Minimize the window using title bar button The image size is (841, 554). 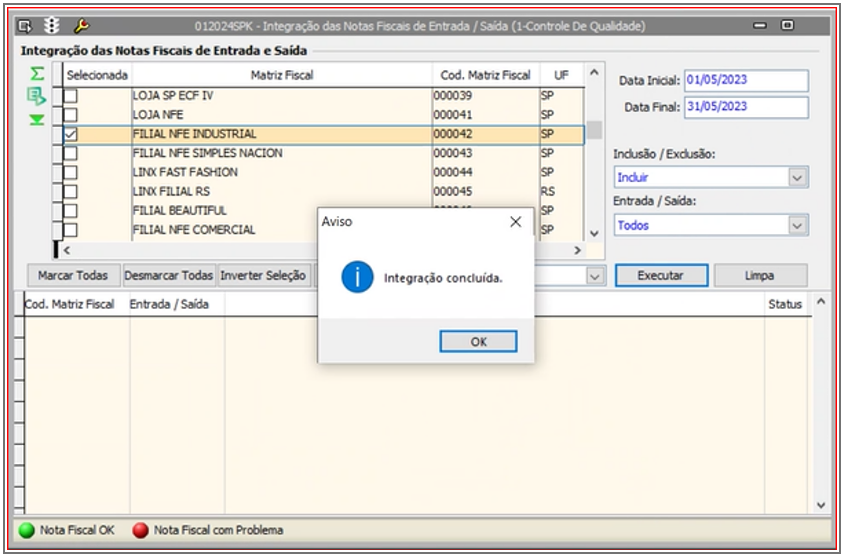tap(760, 25)
